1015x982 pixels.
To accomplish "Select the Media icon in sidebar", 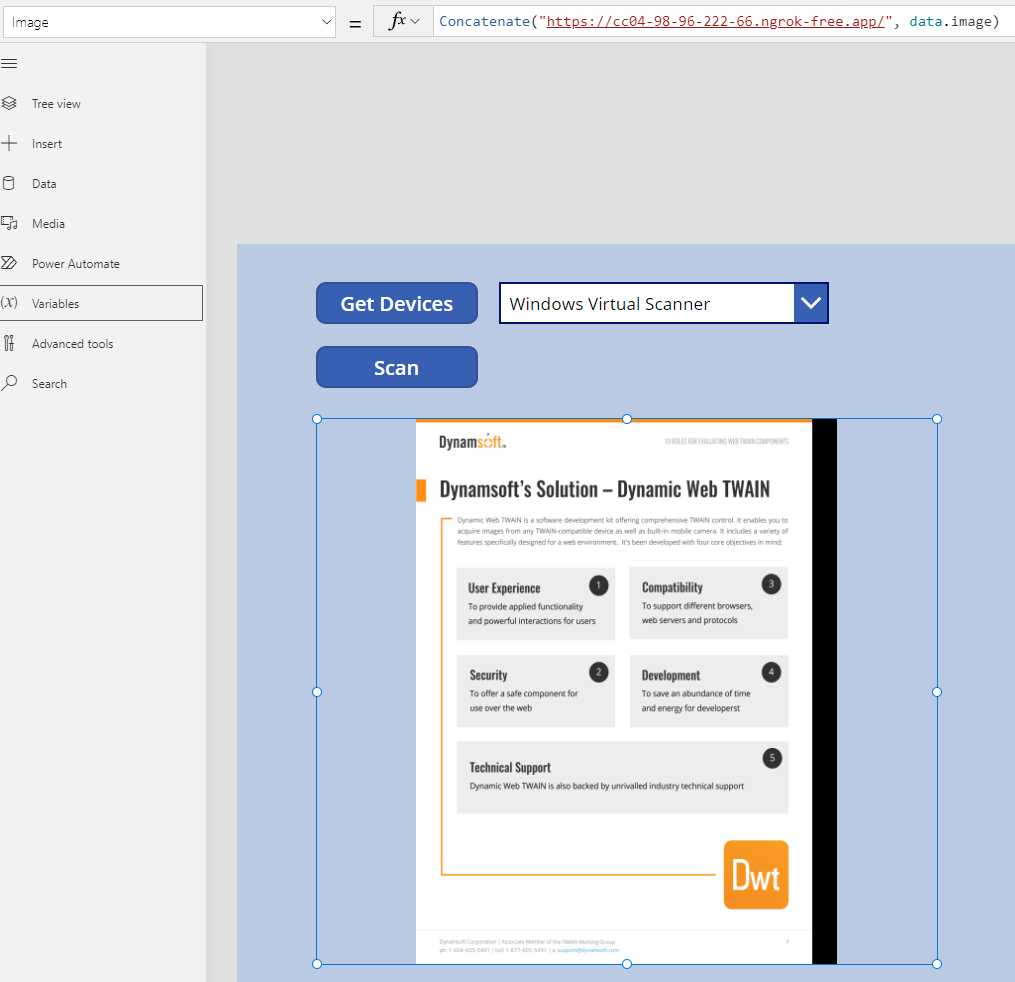I will 9,223.
